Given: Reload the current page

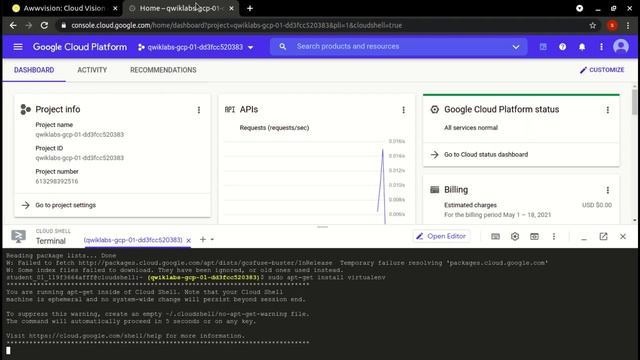Looking at the screenshot, I should [44, 25].
